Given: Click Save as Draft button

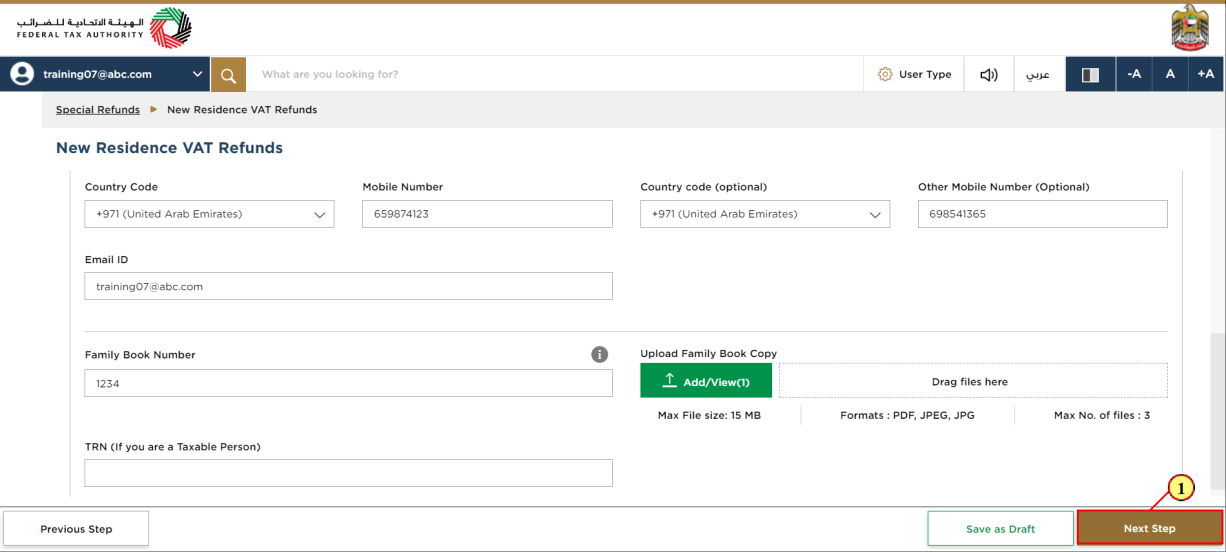Looking at the screenshot, I should 1000,529.
